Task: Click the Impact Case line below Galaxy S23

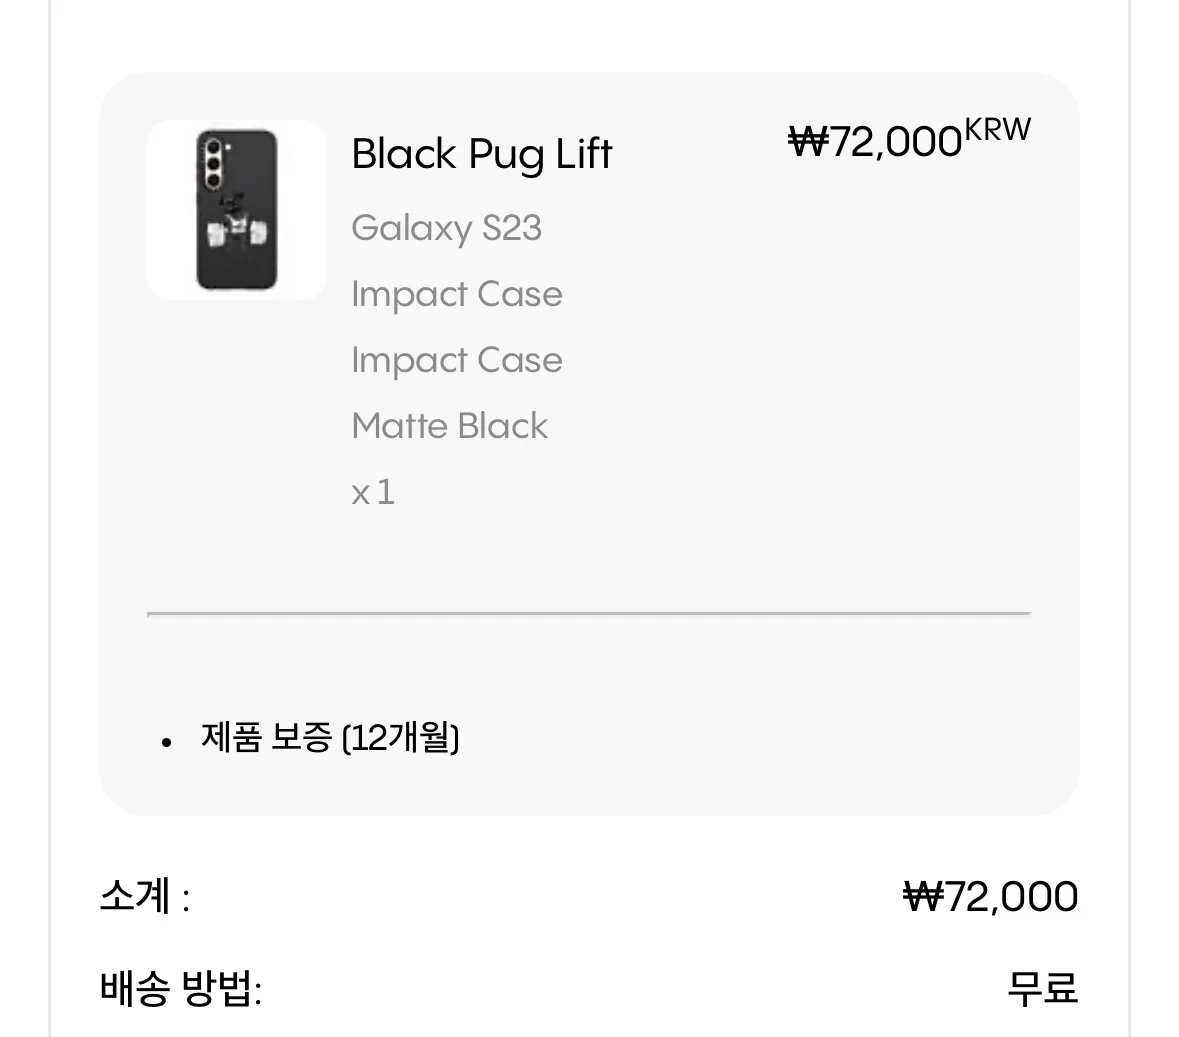Action: click(x=456, y=294)
